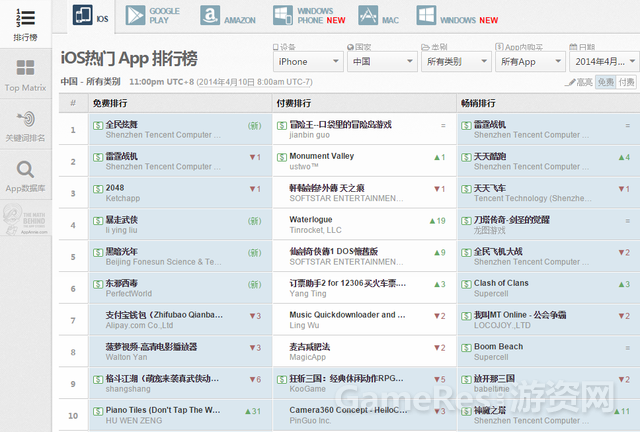Screen dimensions: 640x432
Task: Click the Shenzhen Tencent publisher under 全民炫舞
Action: pyautogui.click(x=163, y=135)
